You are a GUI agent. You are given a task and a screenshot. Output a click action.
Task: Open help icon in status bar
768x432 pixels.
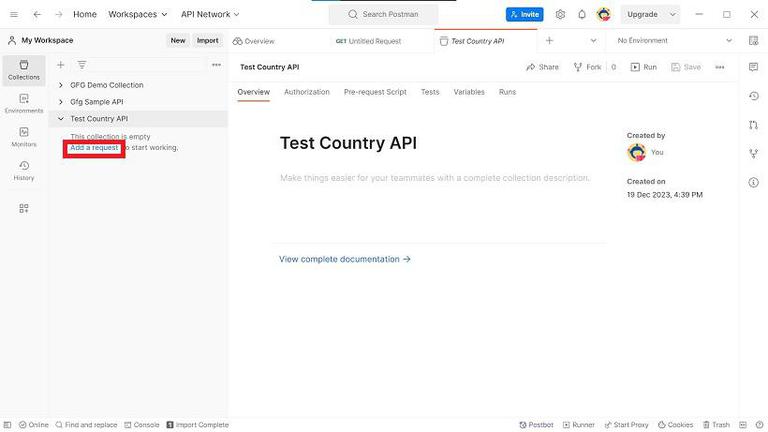point(759,425)
